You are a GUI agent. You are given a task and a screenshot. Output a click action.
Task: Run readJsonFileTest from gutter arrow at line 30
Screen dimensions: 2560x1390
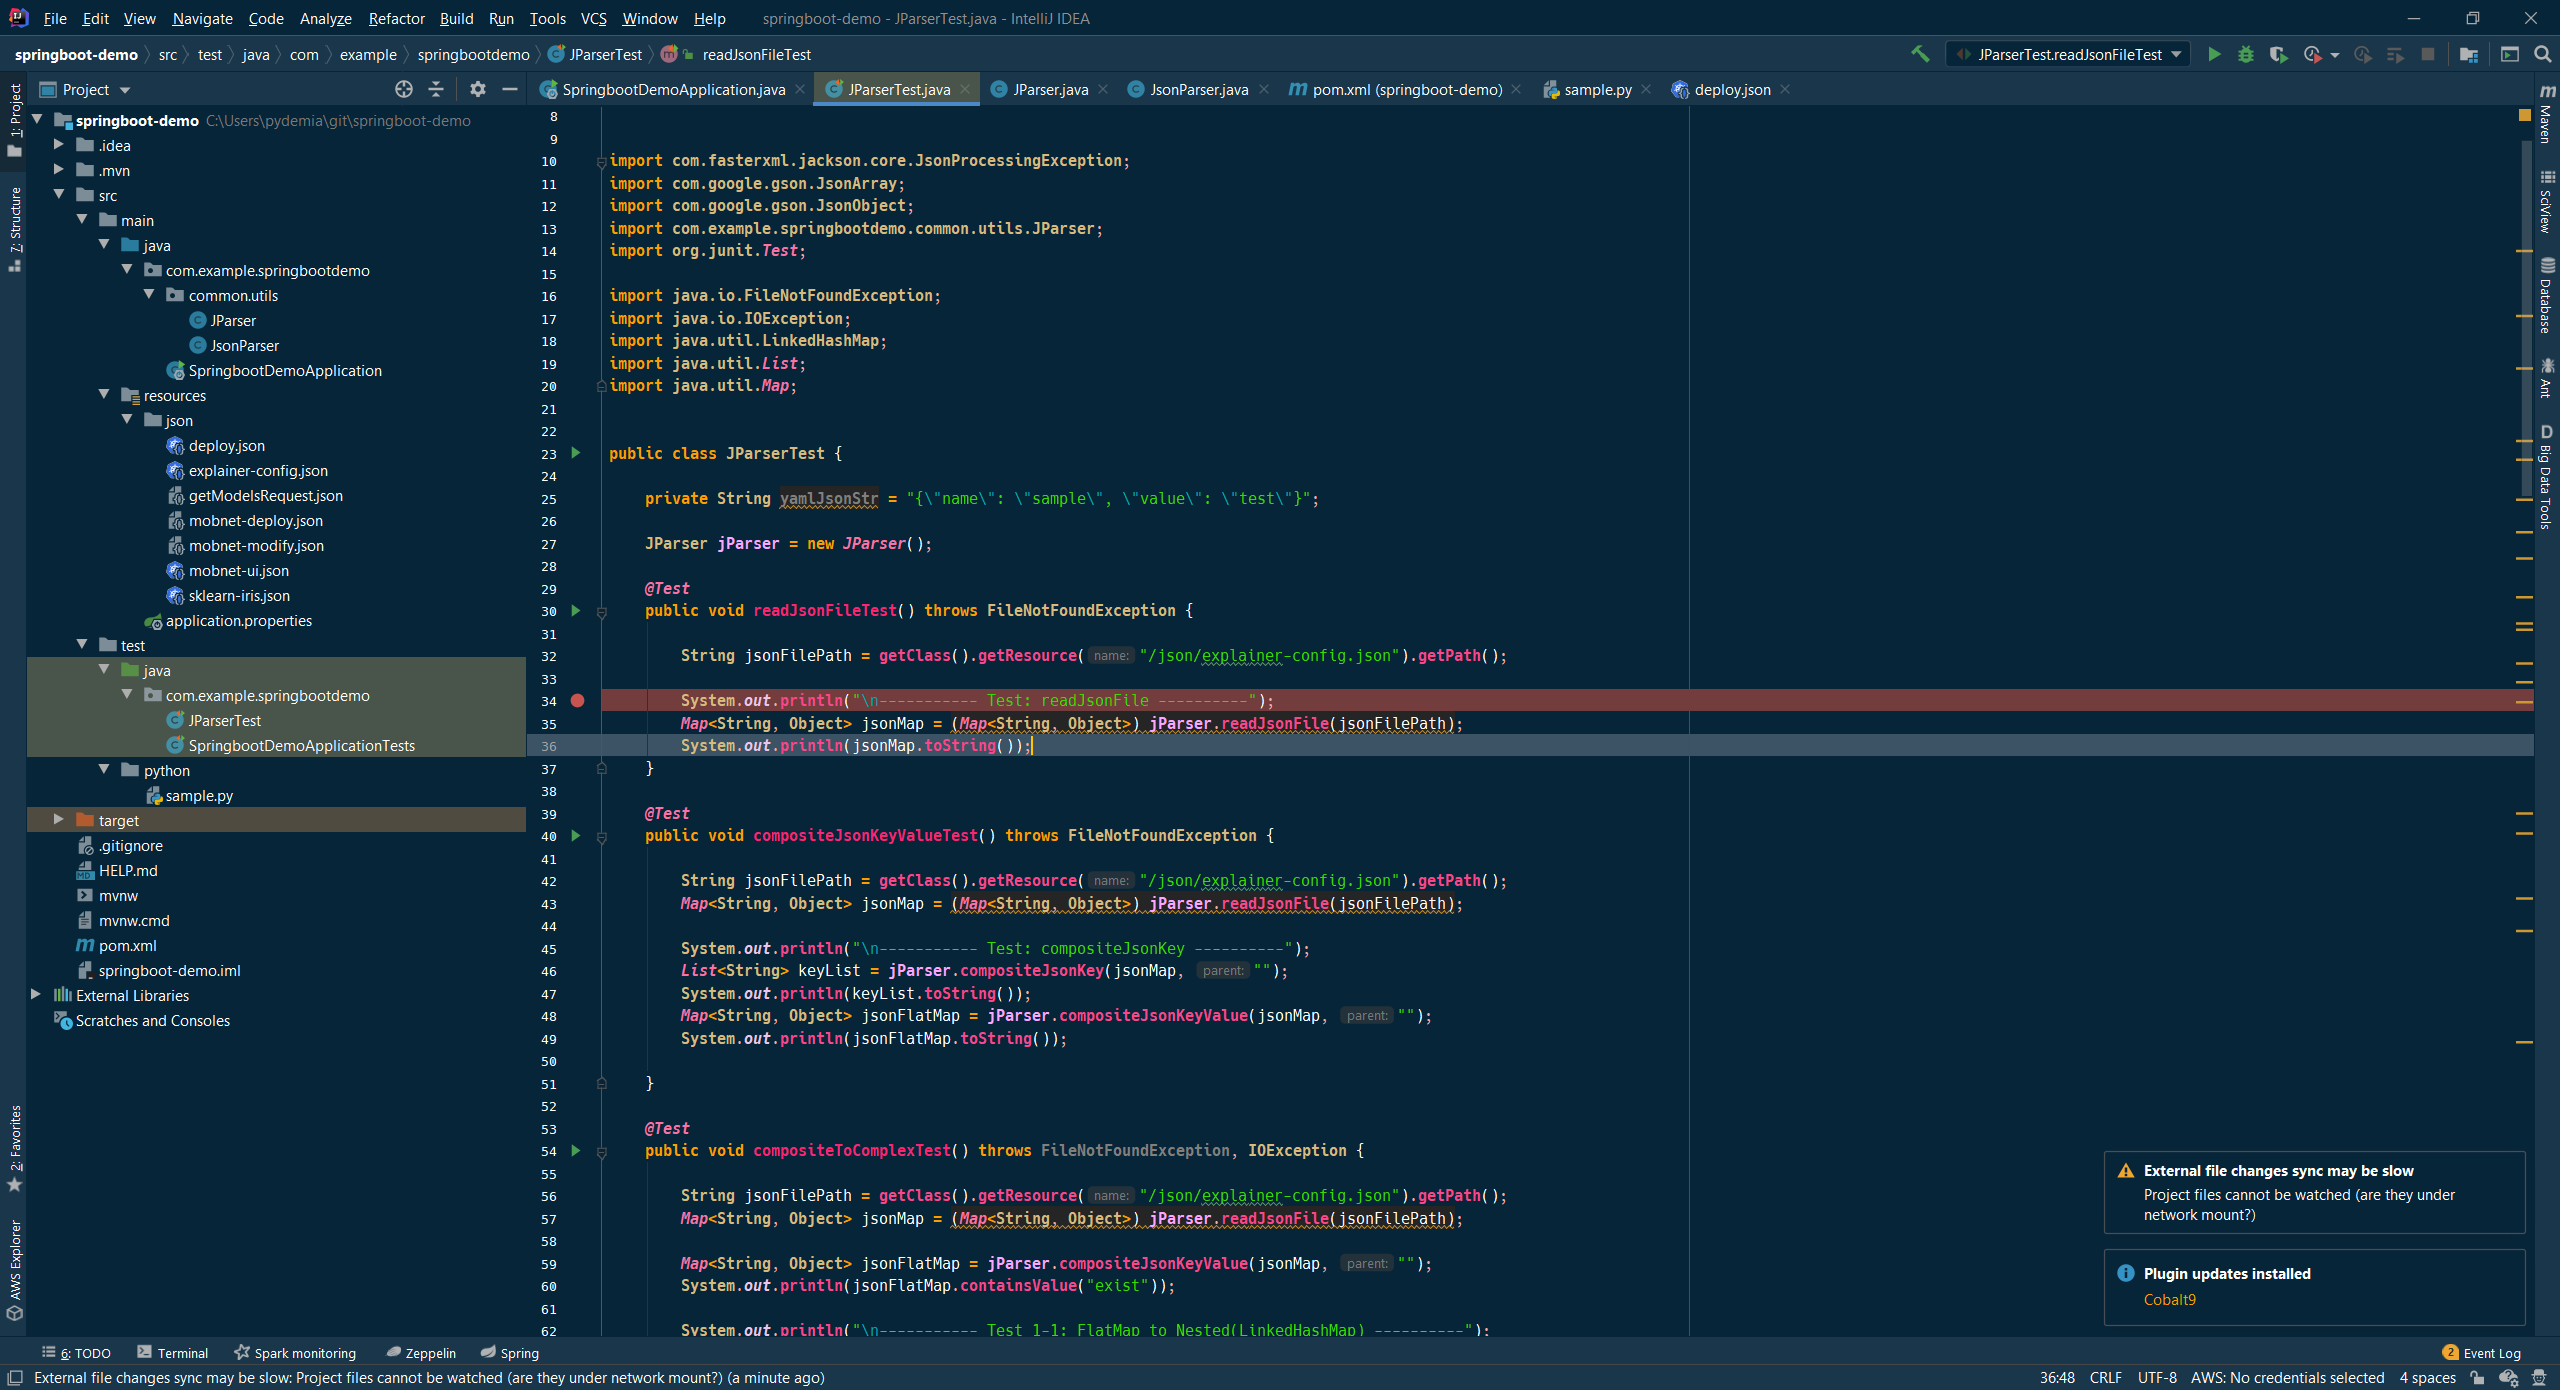(x=576, y=610)
